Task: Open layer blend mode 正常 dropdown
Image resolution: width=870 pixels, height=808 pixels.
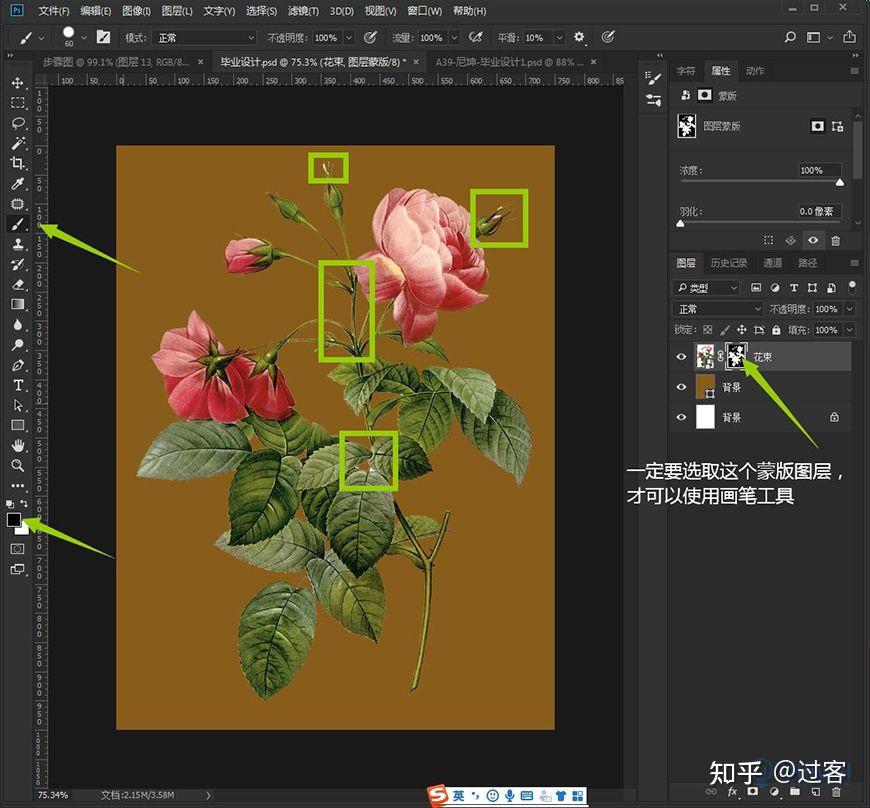Action: pyautogui.click(x=718, y=309)
